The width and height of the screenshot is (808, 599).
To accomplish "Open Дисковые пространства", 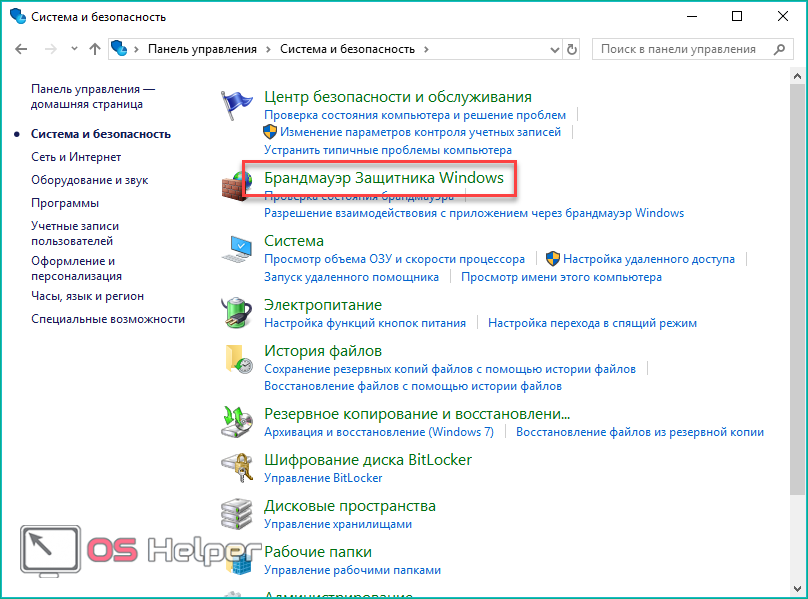I will tap(350, 506).
